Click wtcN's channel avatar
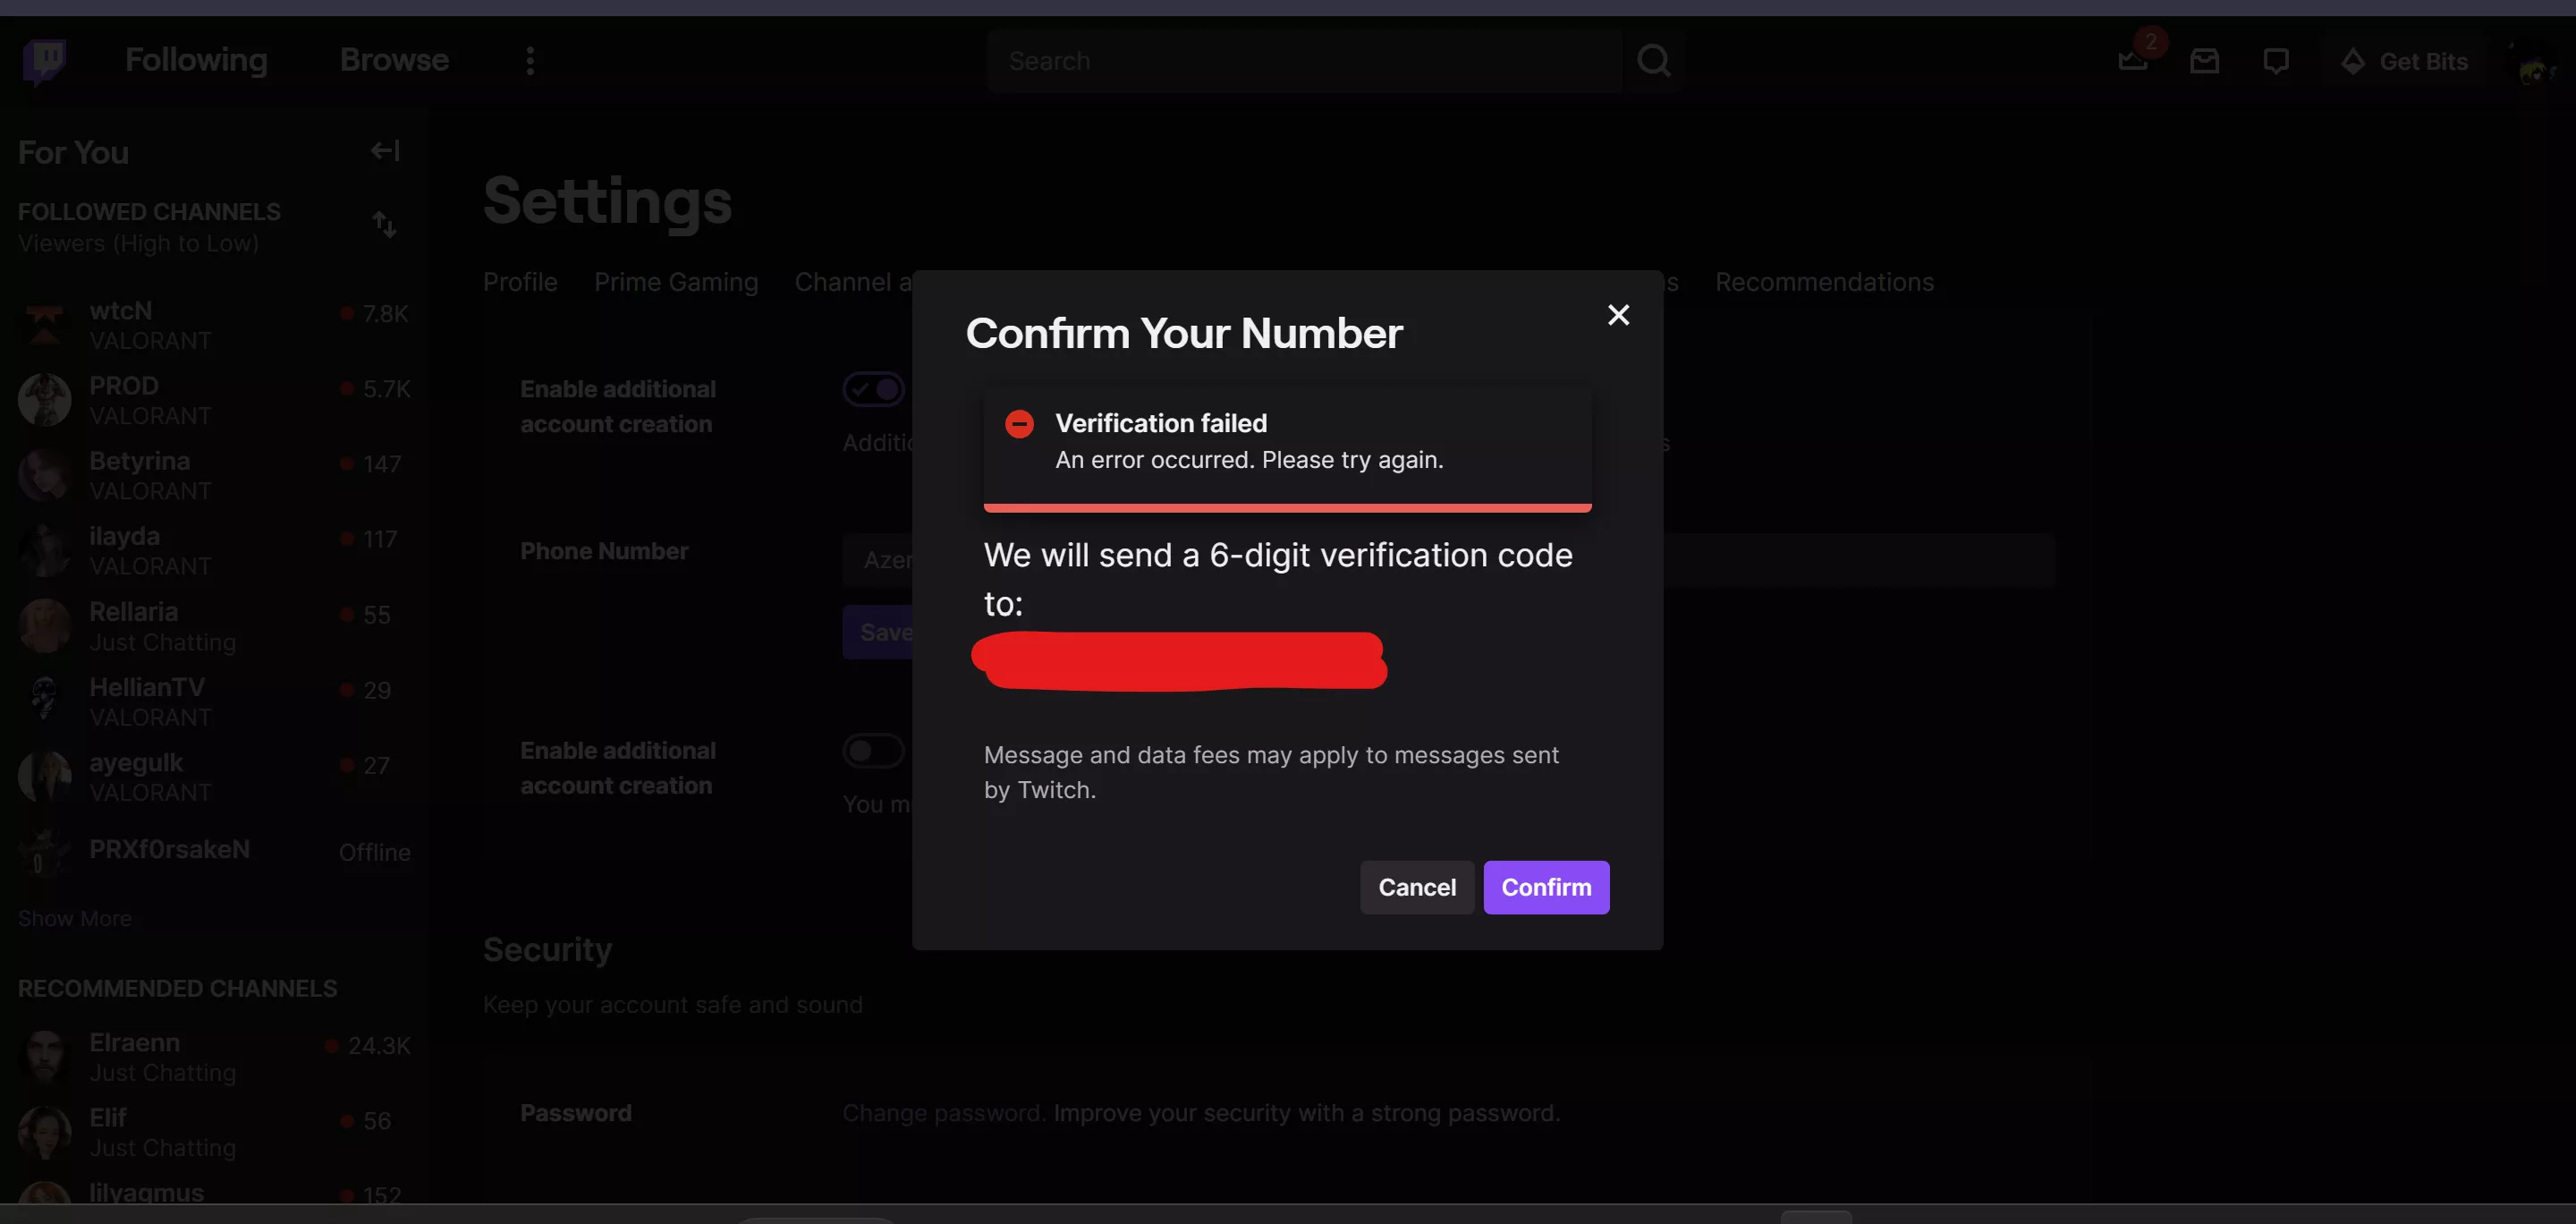The height and width of the screenshot is (1224, 2576). [x=42, y=324]
